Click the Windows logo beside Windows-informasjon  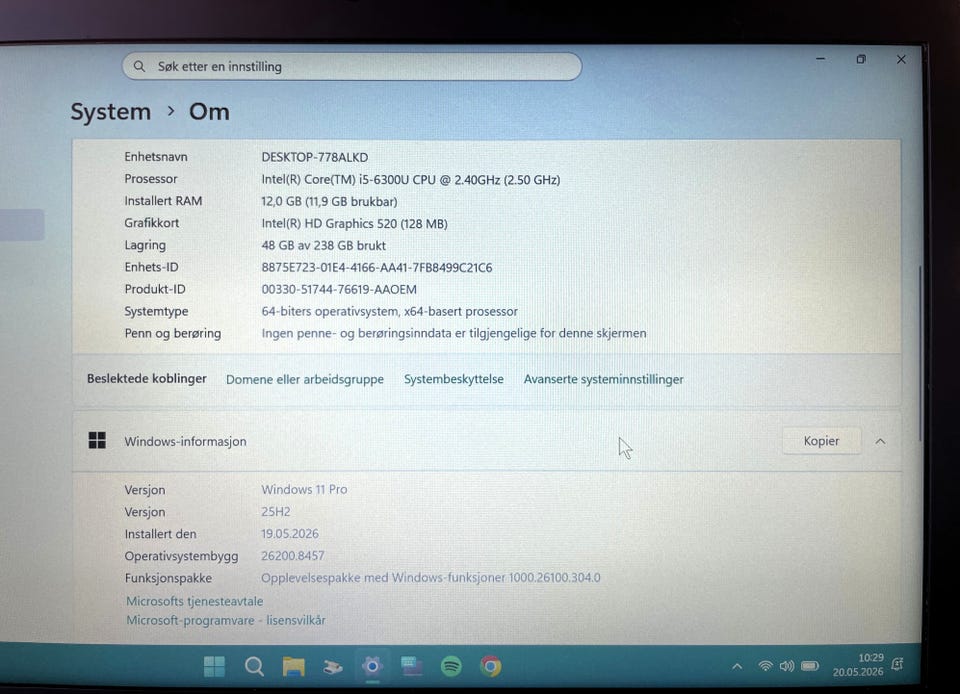(97, 440)
